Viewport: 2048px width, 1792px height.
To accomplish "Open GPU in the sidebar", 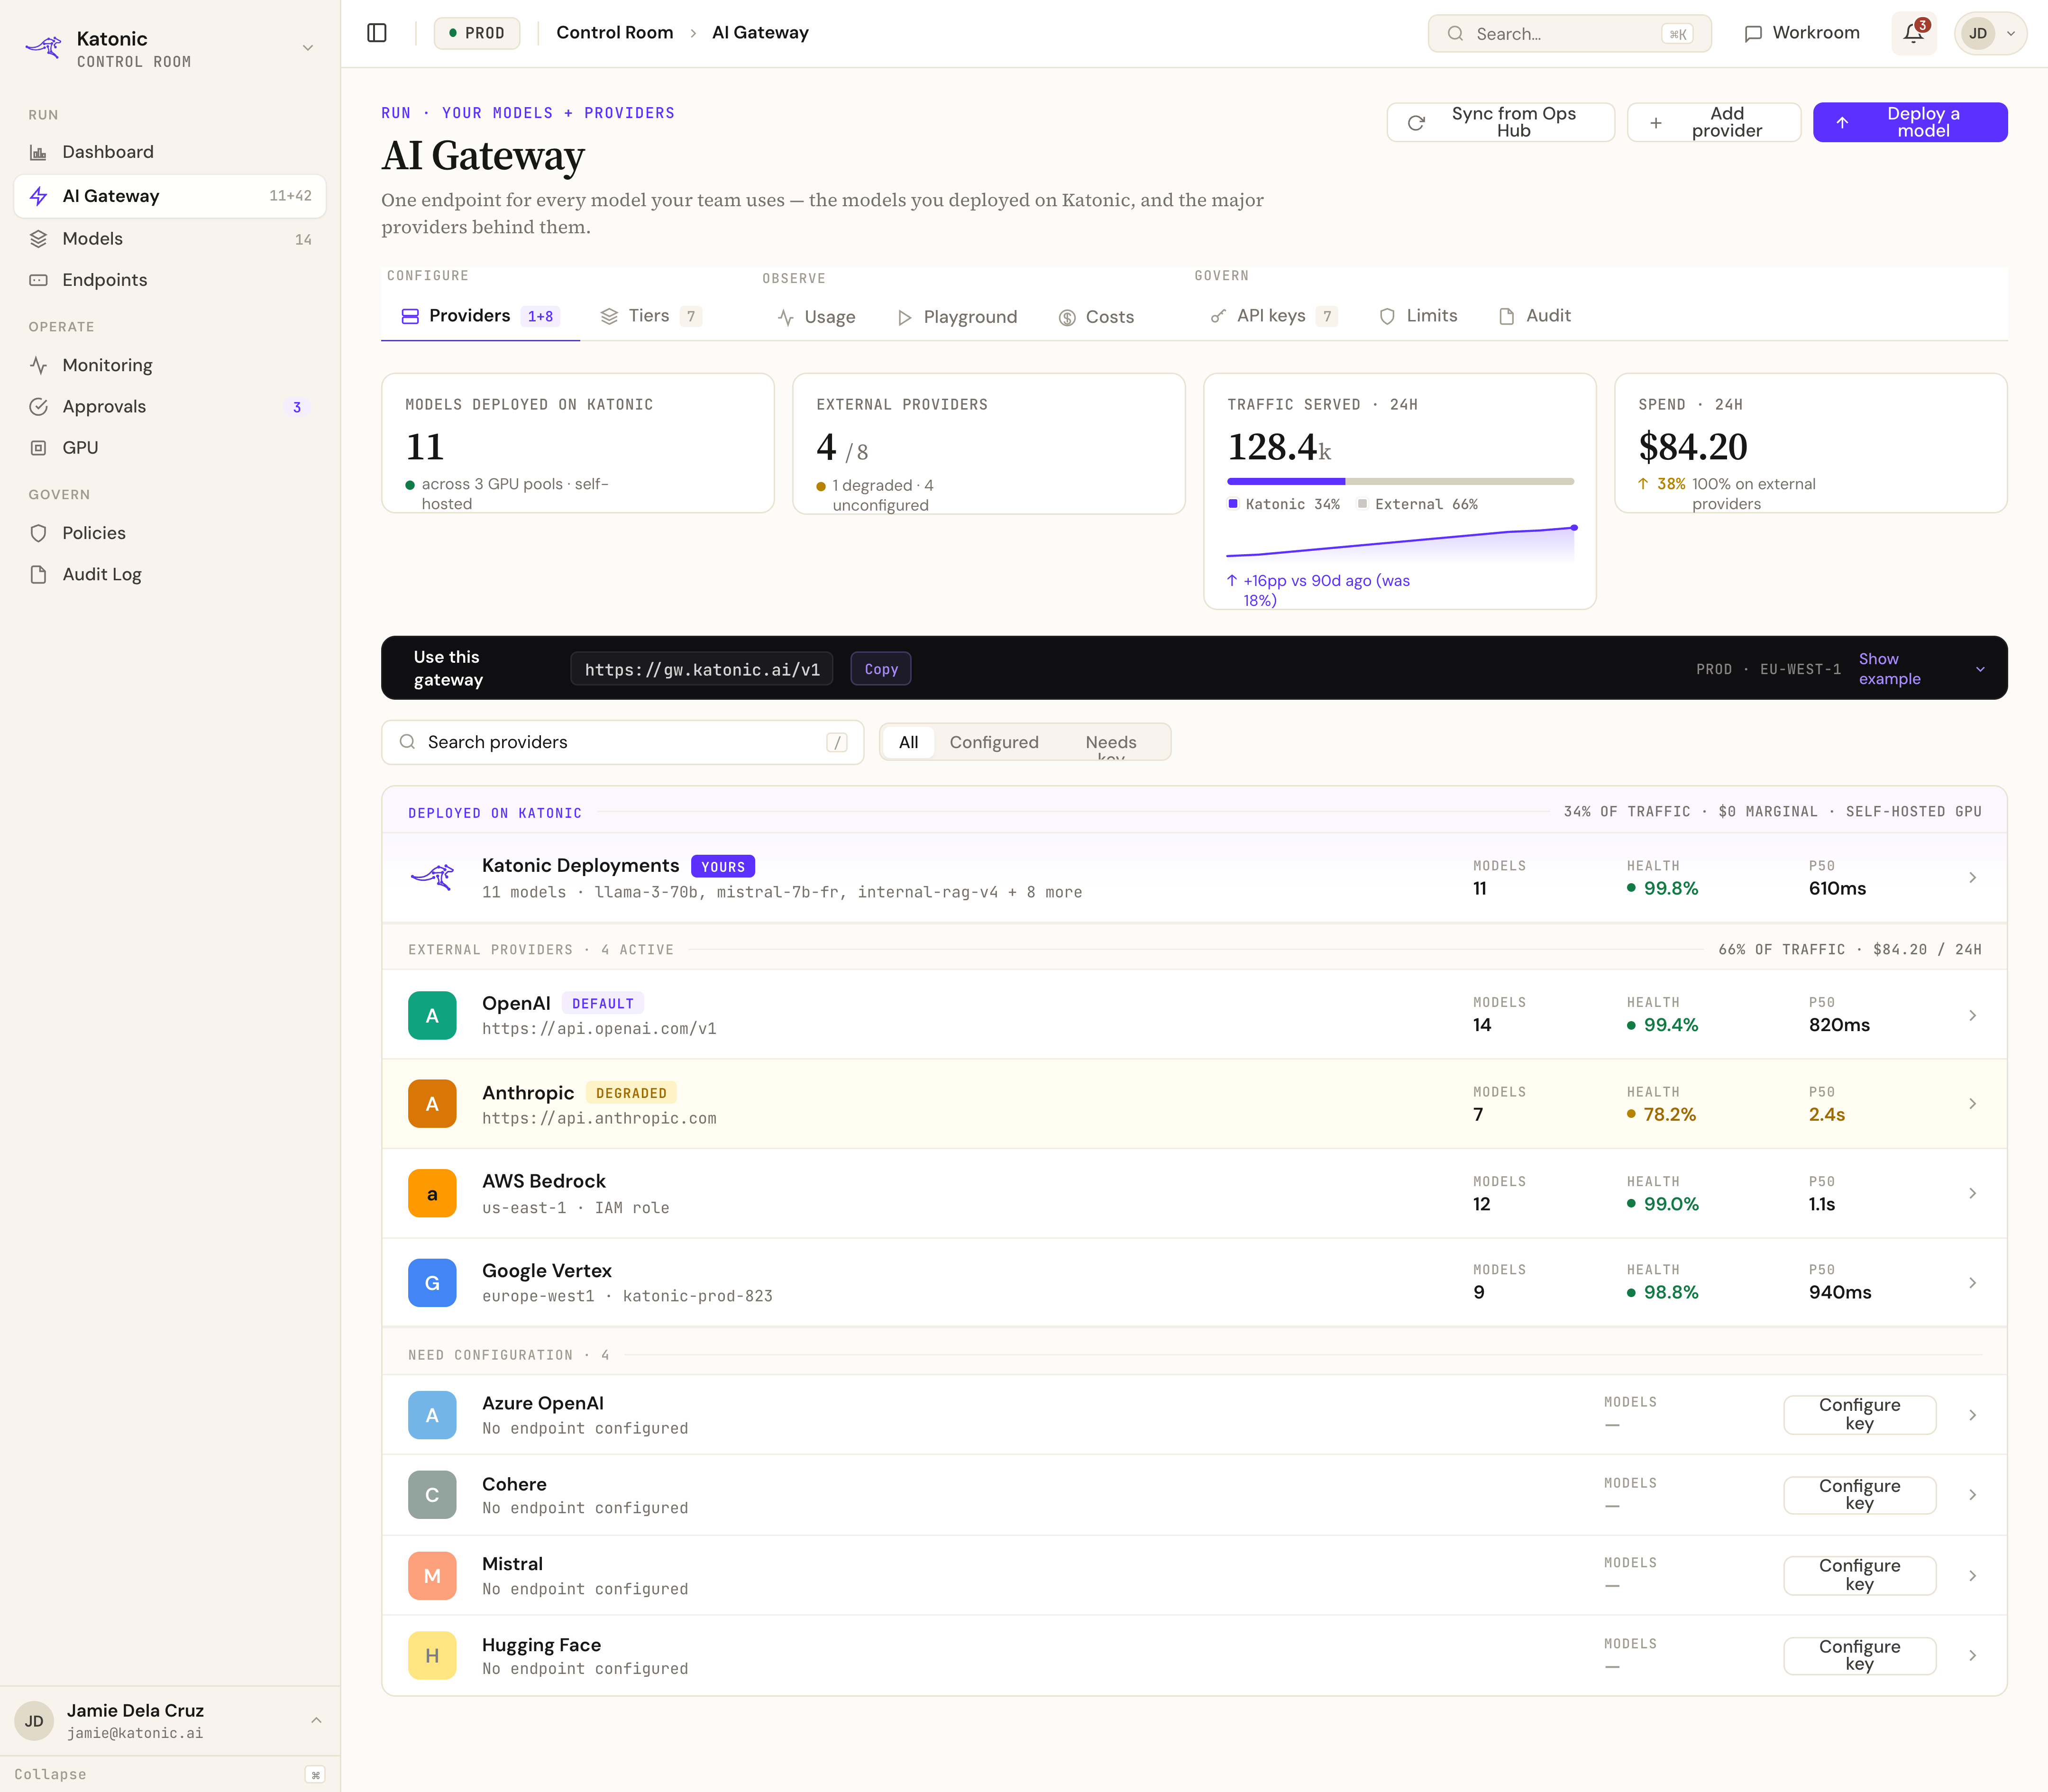I will pyautogui.click(x=170, y=448).
